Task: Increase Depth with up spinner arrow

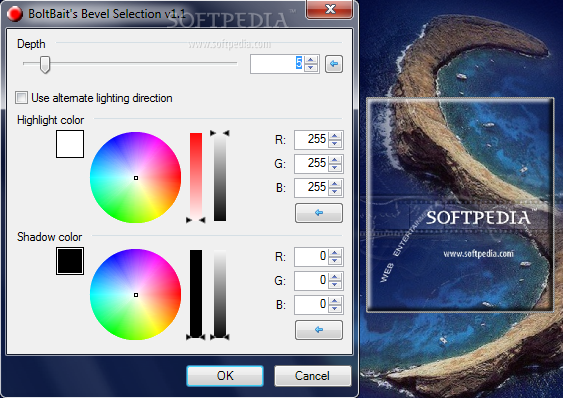Action: coord(311,60)
